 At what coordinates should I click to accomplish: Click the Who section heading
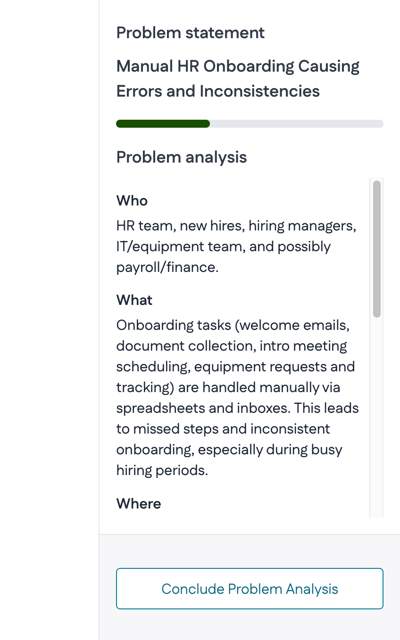tap(132, 200)
